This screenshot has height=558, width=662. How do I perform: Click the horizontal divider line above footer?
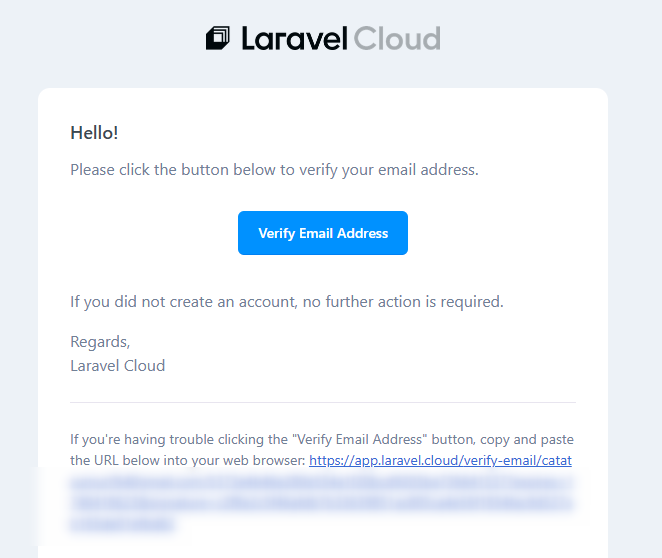pyautogui.click(x=323, y=403)
